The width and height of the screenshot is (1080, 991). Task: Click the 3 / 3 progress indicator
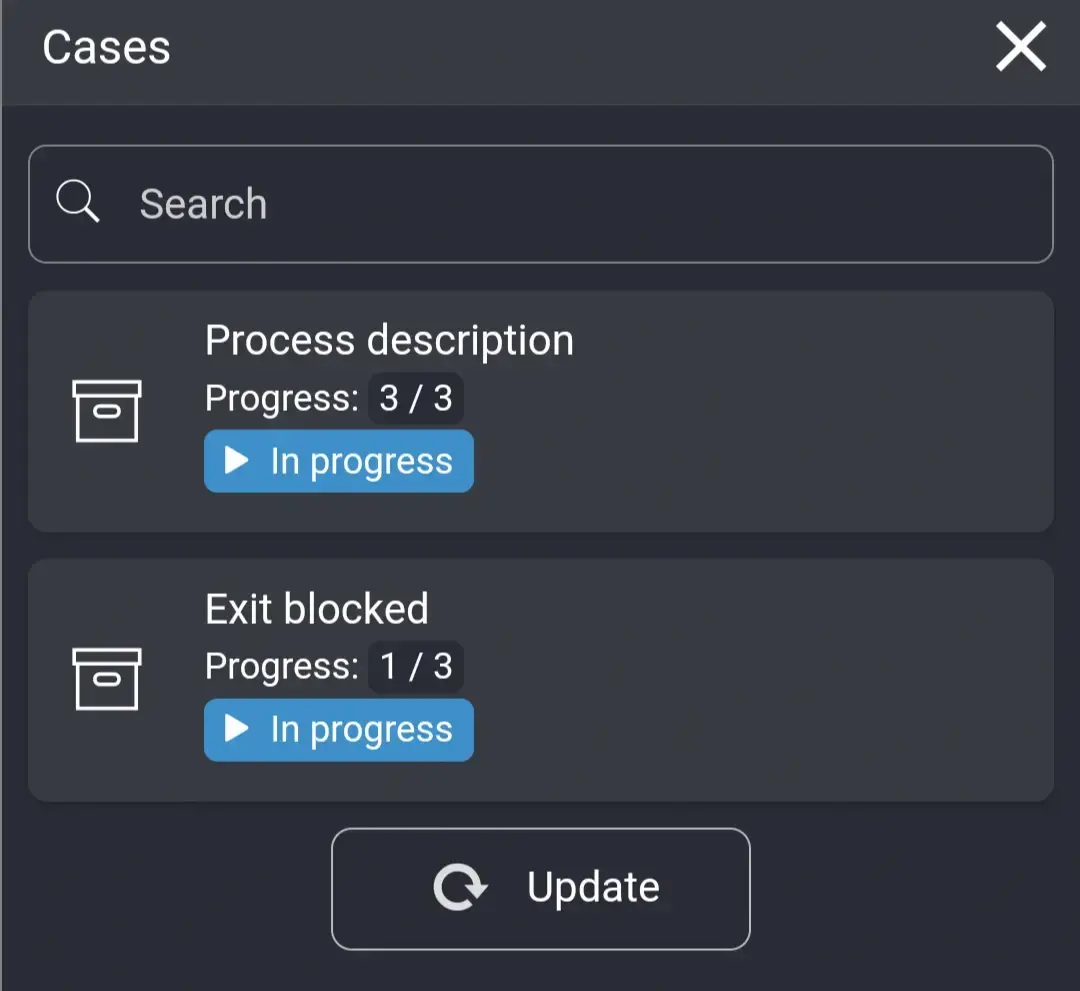pos(416,398)
